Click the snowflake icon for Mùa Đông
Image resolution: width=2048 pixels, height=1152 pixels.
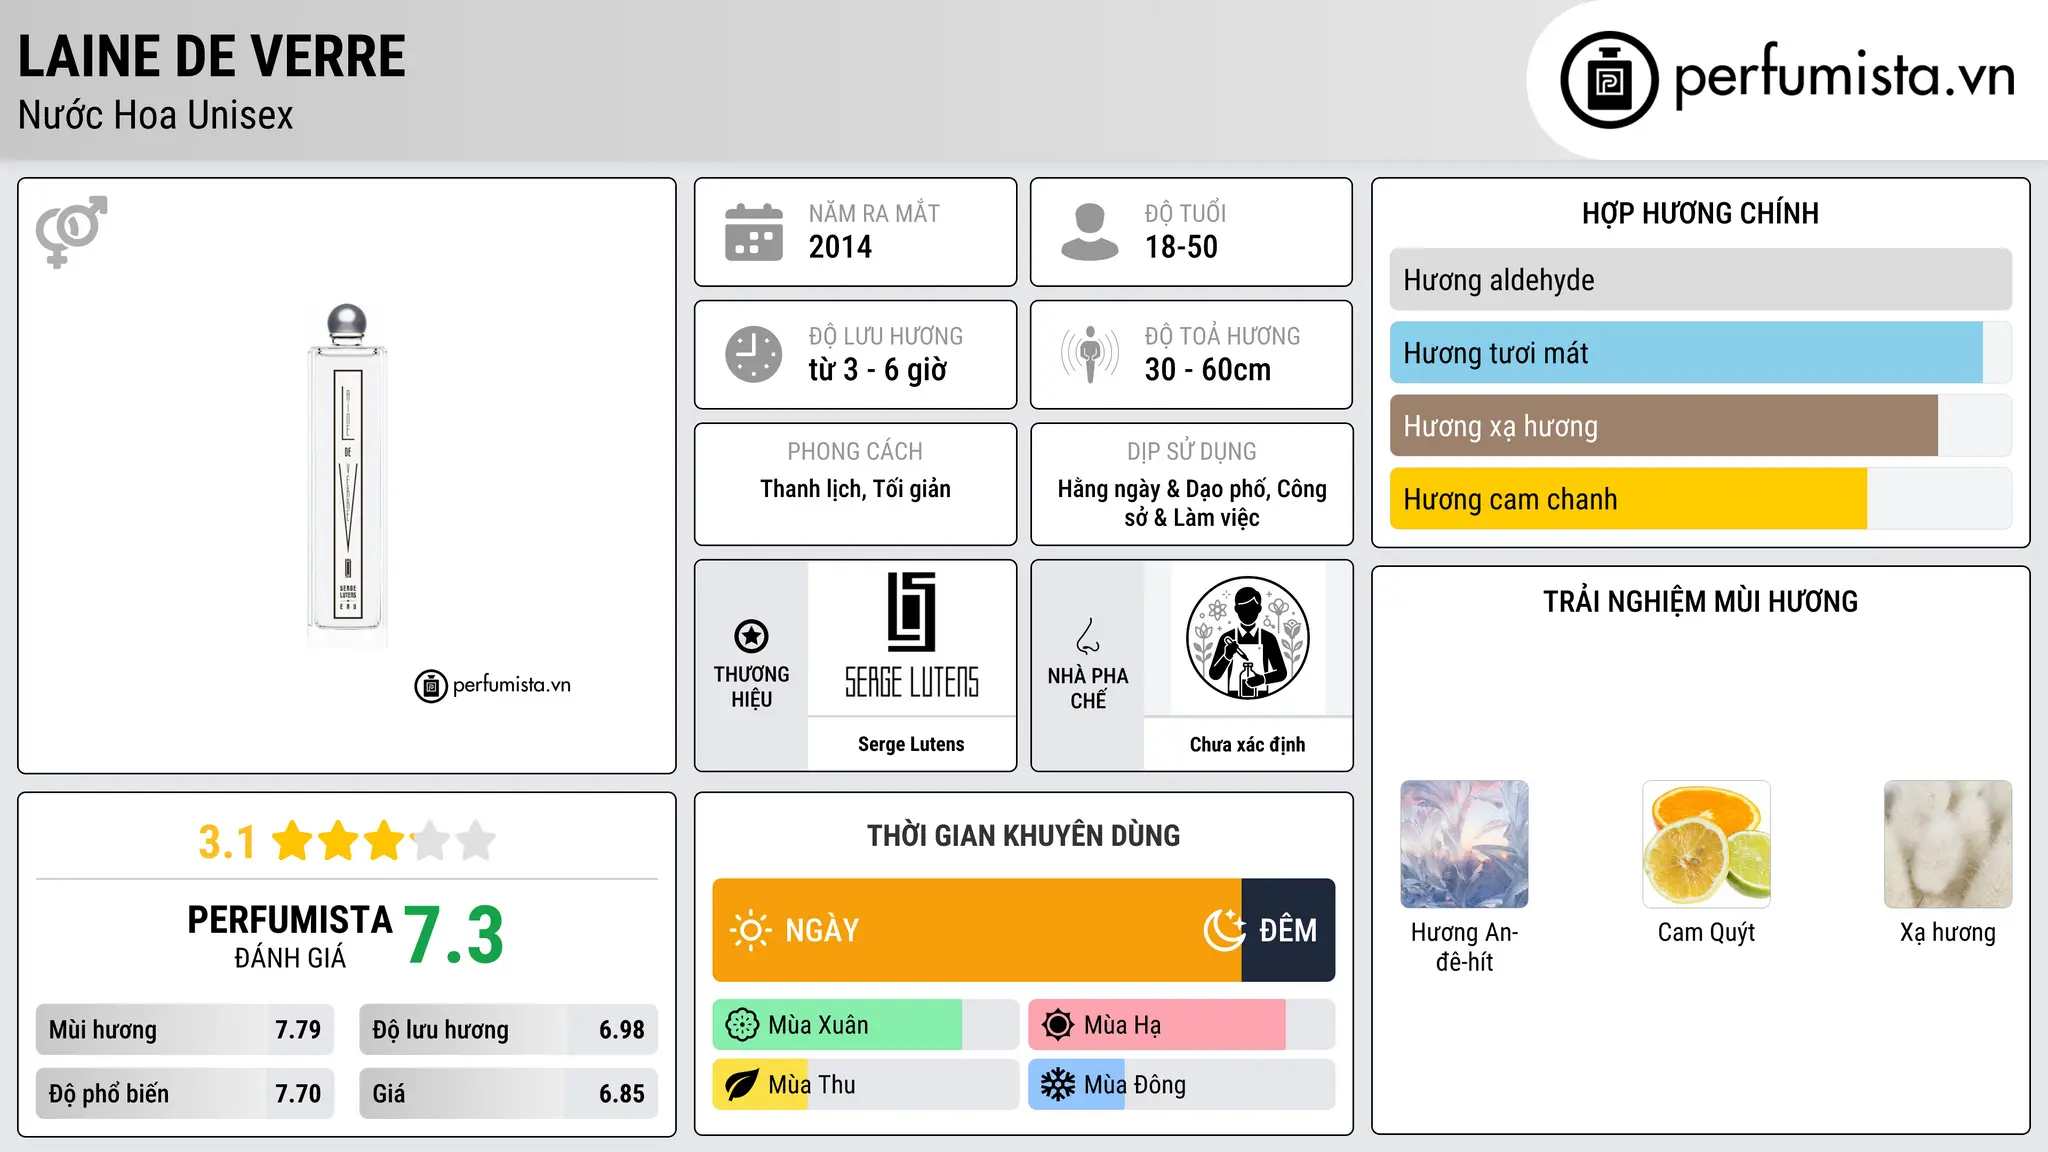pyautogui.click(x=1058, y=1085)
